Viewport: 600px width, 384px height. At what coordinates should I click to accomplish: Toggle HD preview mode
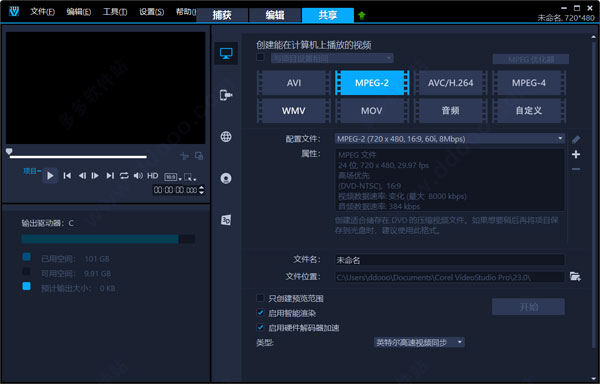point(153,176)
